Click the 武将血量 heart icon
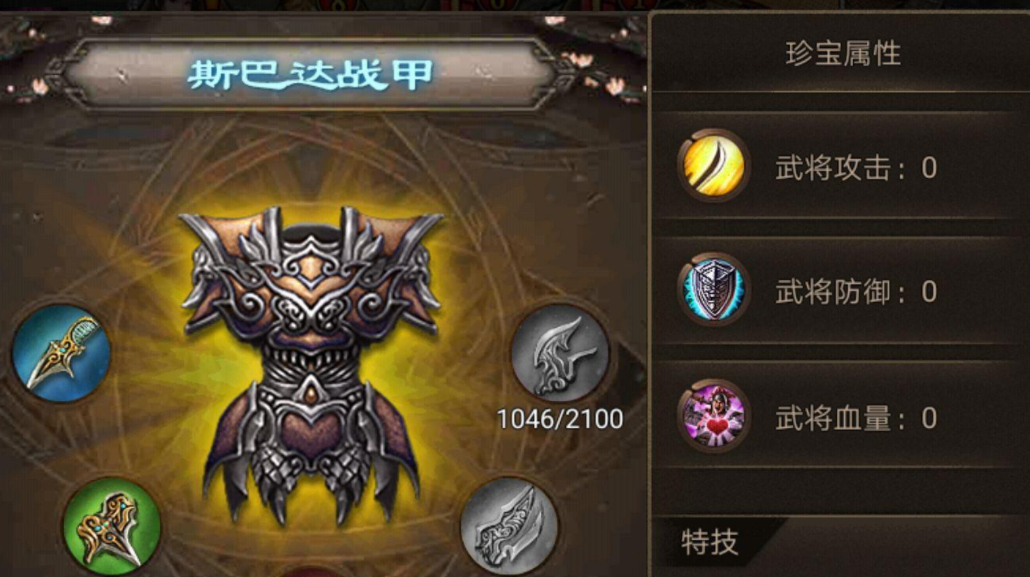Screen dimensions: 1030x577 point(713,415)
